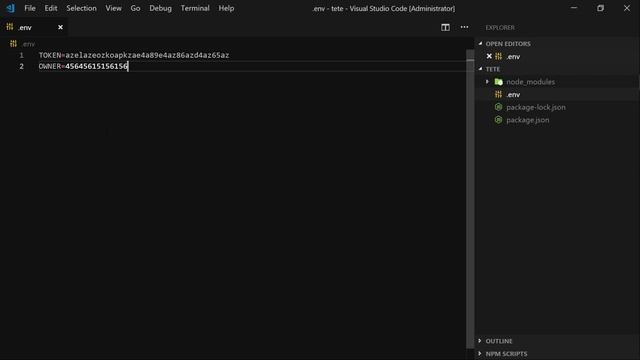Click the package-lock.json file icon
This screenshot has width=640, height=360.
(498, 107)
